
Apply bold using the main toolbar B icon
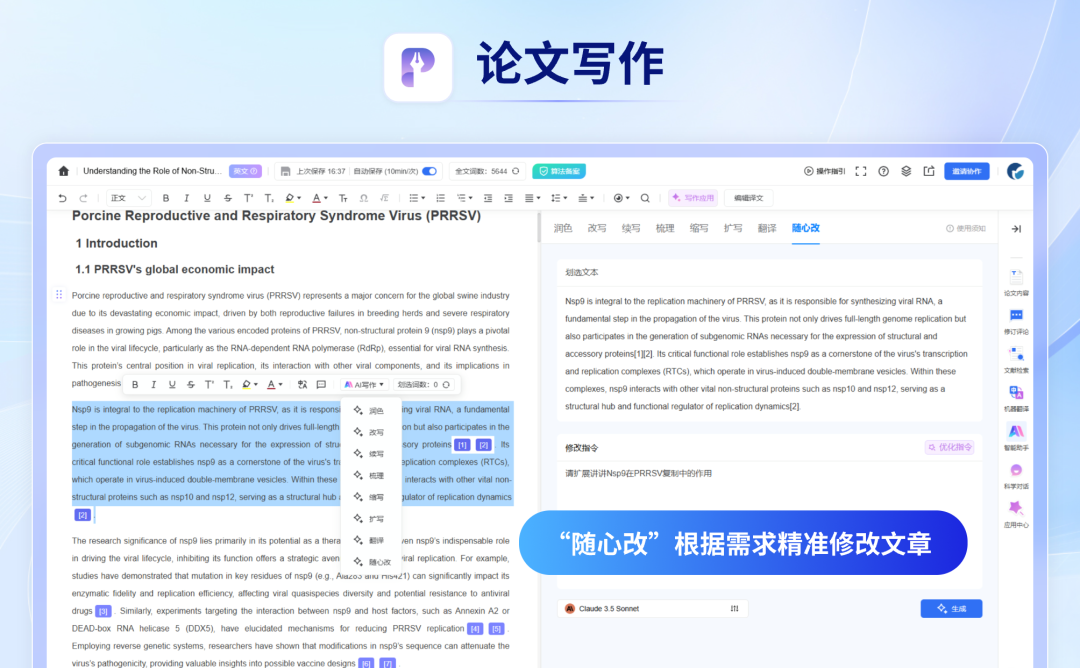(166, 198)
